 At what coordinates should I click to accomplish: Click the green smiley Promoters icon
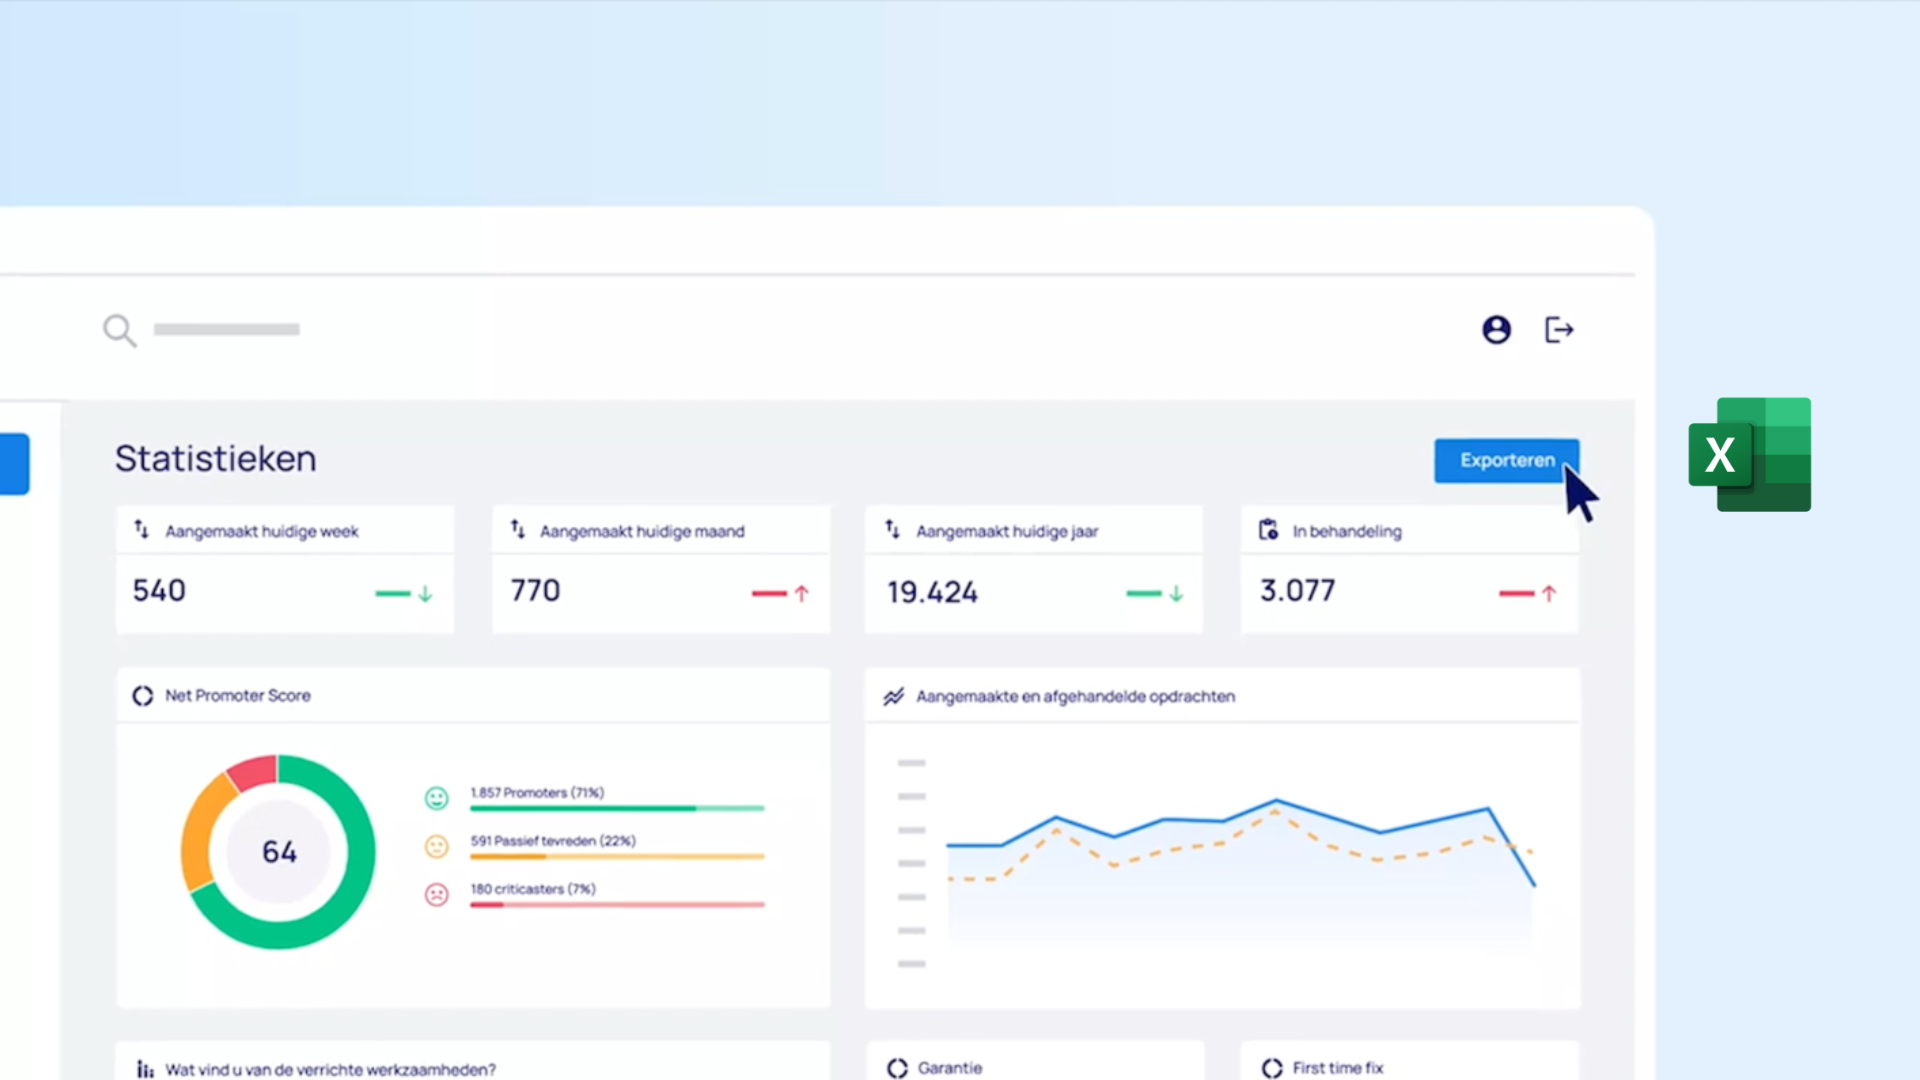[437, 798]
